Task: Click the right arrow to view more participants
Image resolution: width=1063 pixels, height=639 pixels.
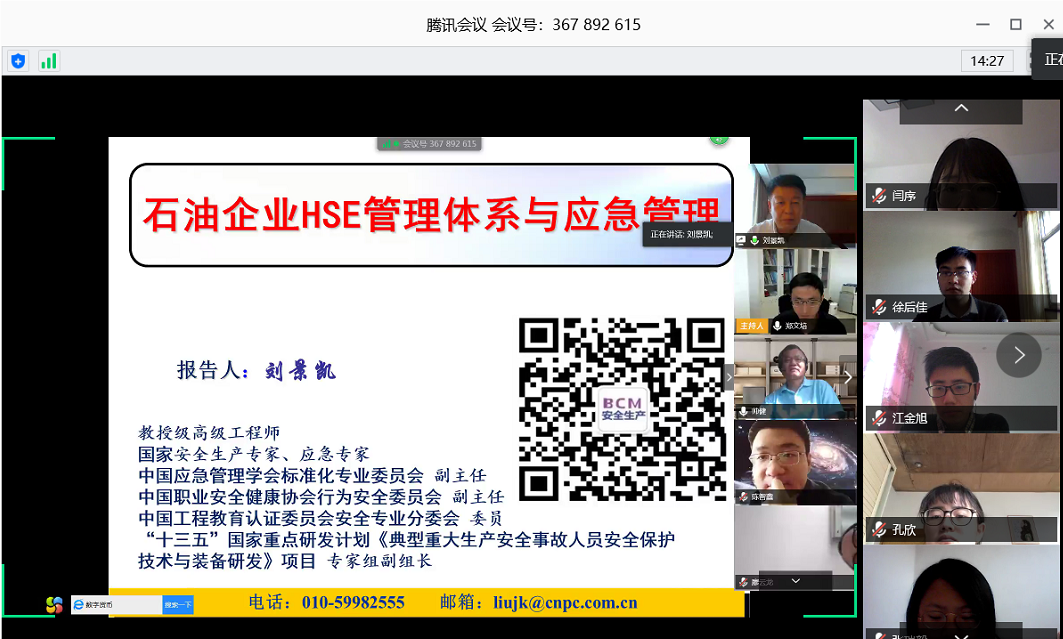Action: [x=1018, y=353]
